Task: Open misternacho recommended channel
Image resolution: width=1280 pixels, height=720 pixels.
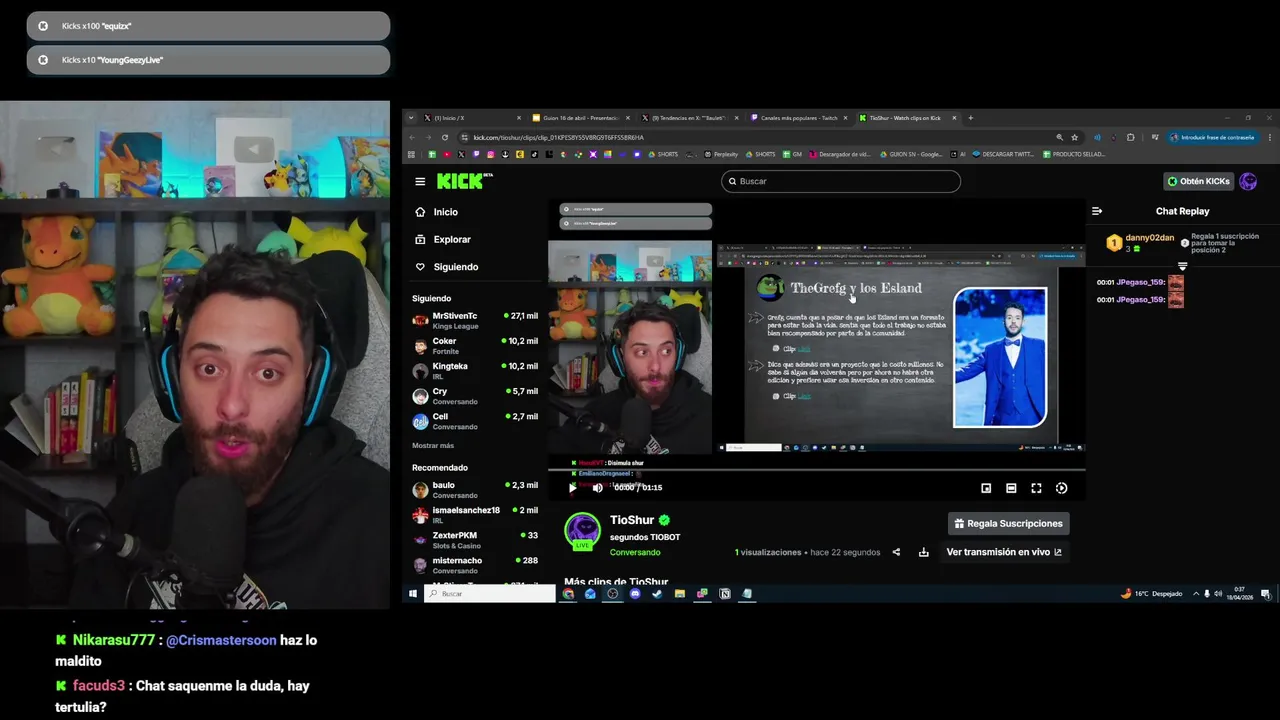Action: pyautogui.click(x=476, y=564)
